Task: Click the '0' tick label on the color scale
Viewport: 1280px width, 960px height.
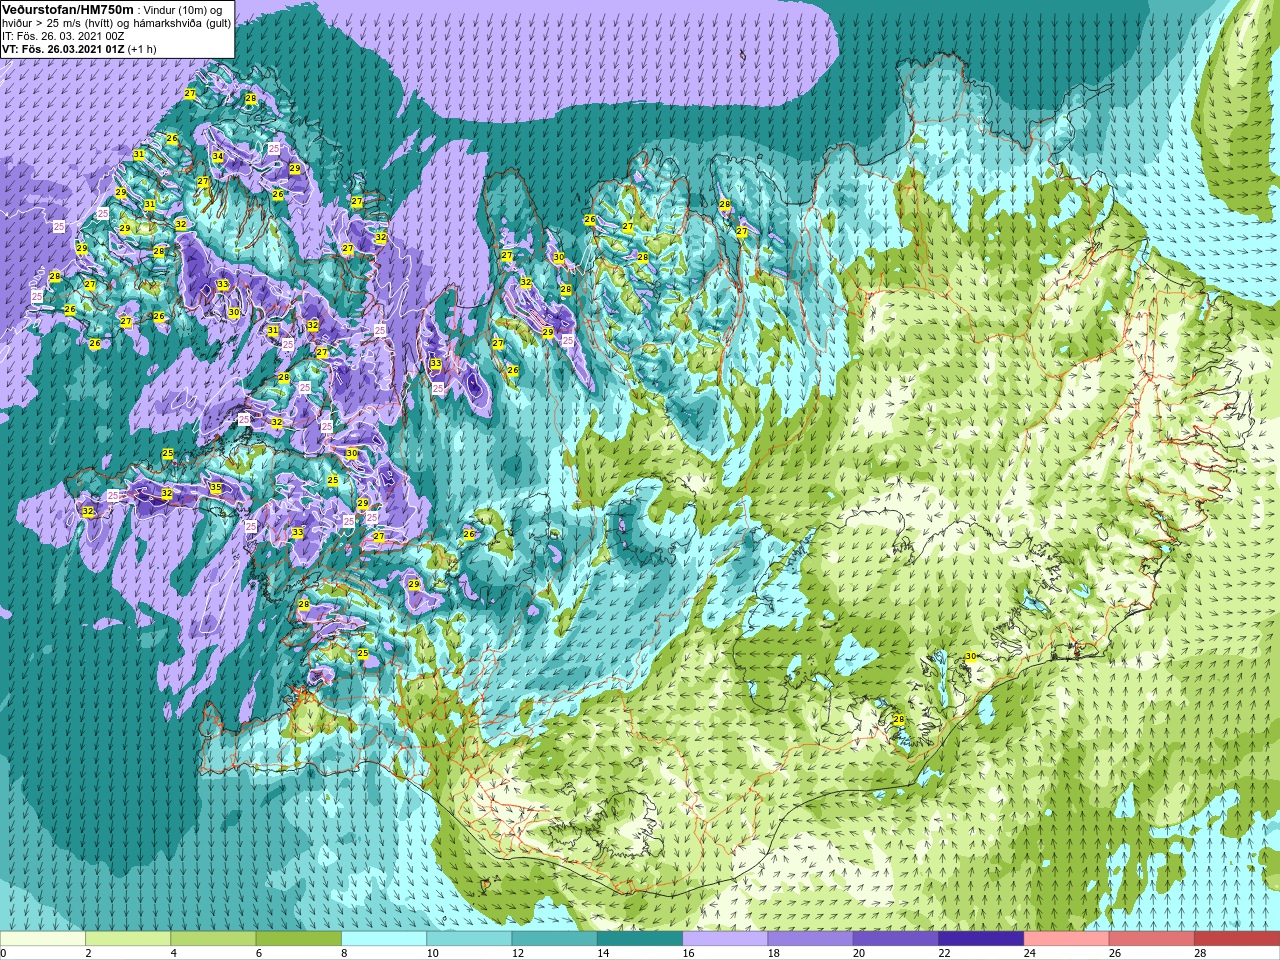Action: pos(4,953)
